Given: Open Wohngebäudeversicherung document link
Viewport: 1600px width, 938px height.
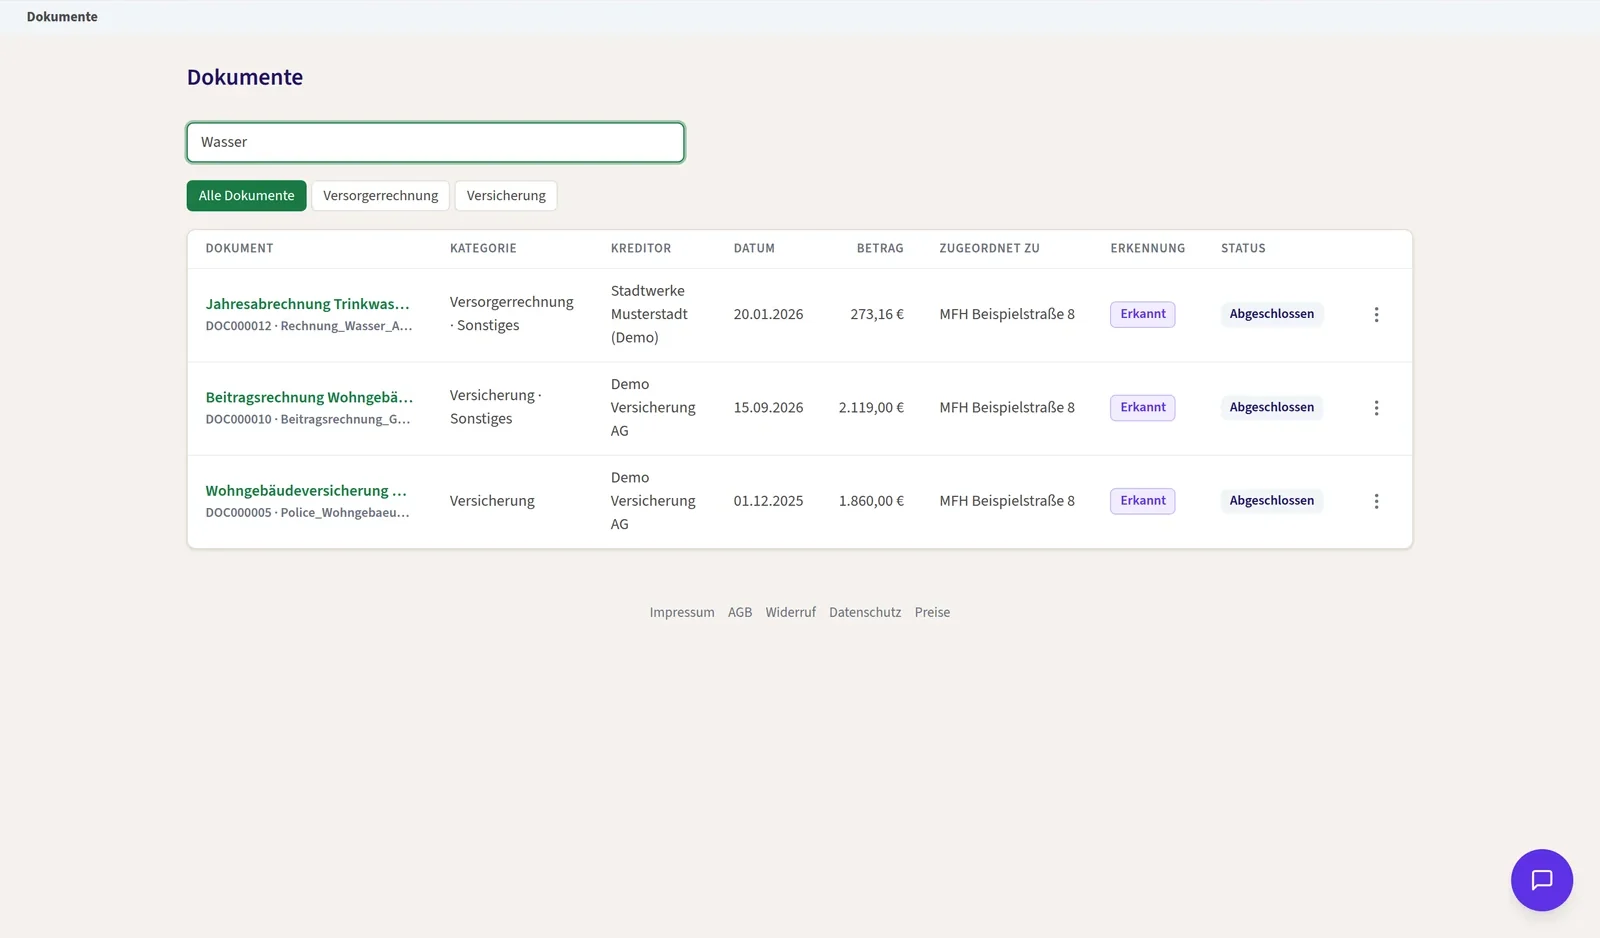Looking at the screenshot, I should tap(306, 491).
